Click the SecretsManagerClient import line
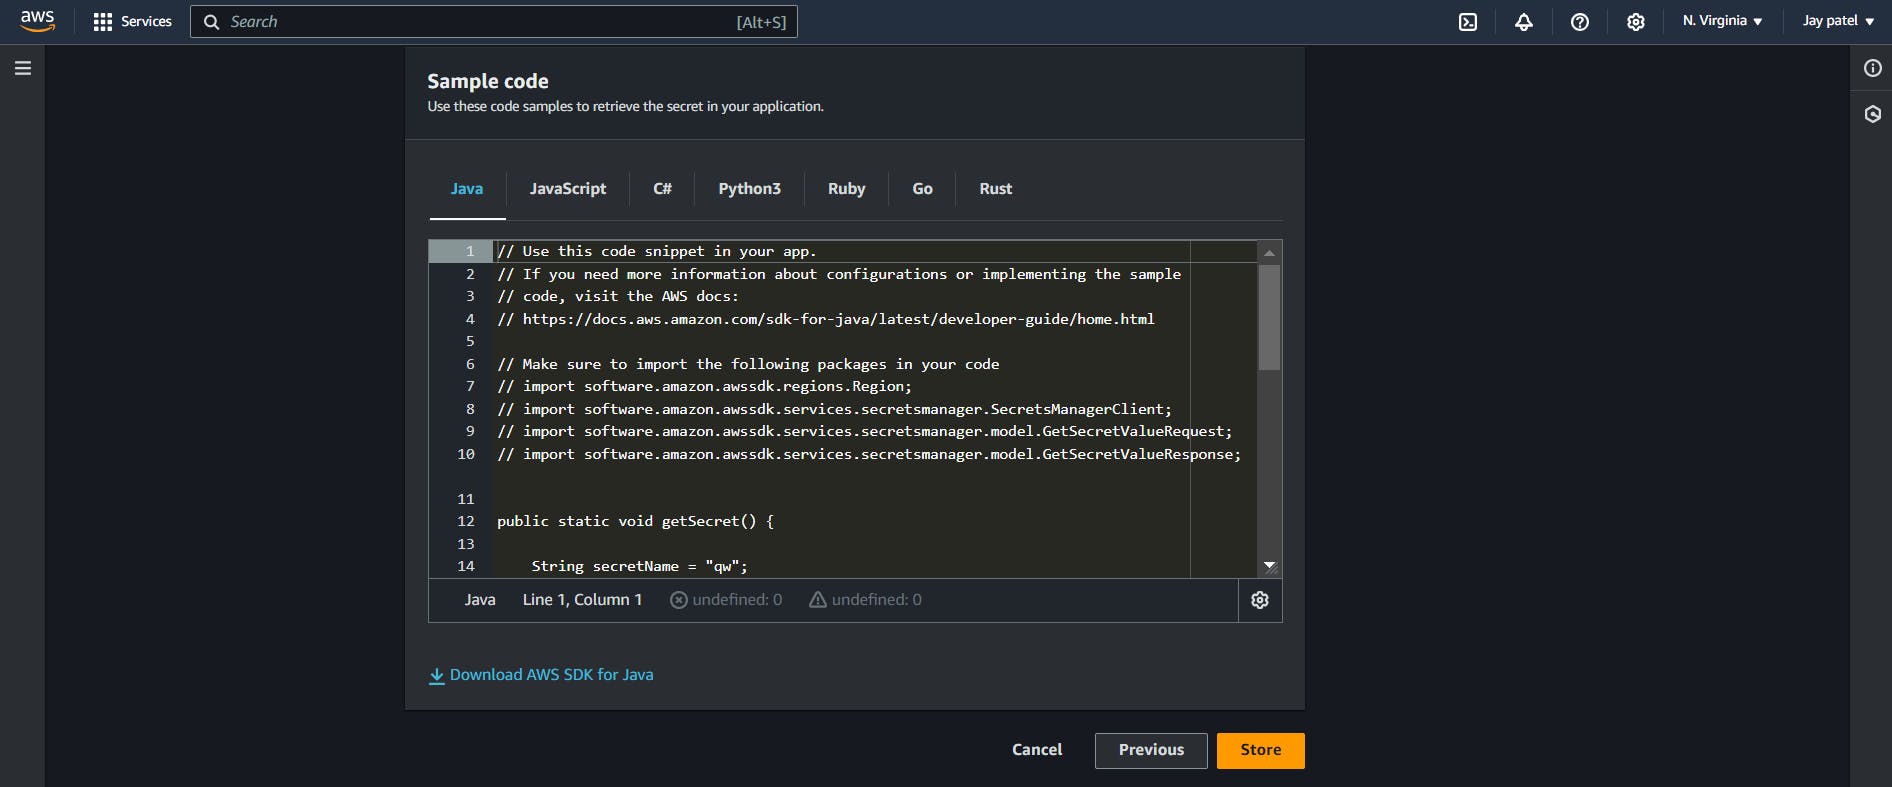 tap(834, 409)
